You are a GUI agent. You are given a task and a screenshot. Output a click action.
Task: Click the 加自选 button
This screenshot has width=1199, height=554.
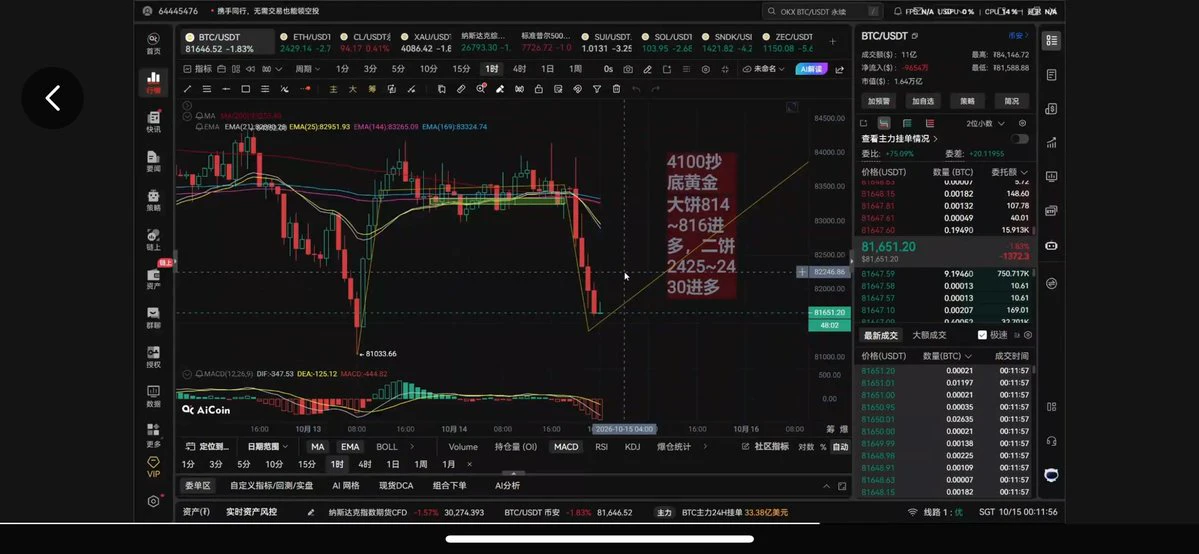pyautogui.click(x=923, y=101)
